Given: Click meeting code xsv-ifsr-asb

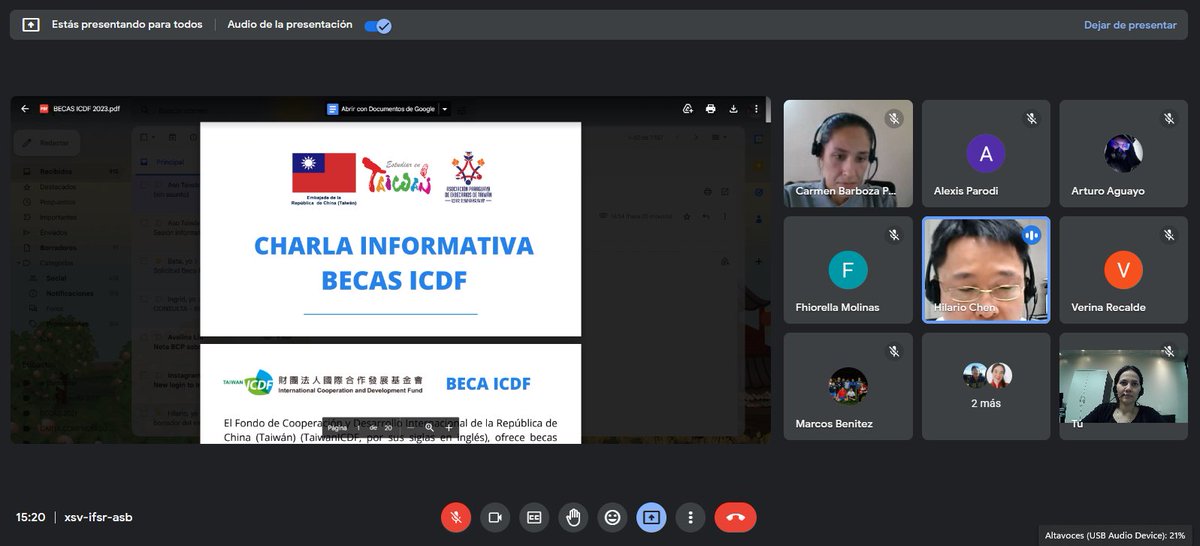Looking at the screenshot, I should pos(98,517).
